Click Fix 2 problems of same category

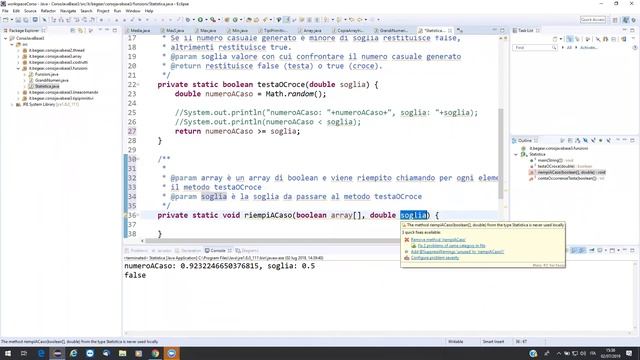451,246
